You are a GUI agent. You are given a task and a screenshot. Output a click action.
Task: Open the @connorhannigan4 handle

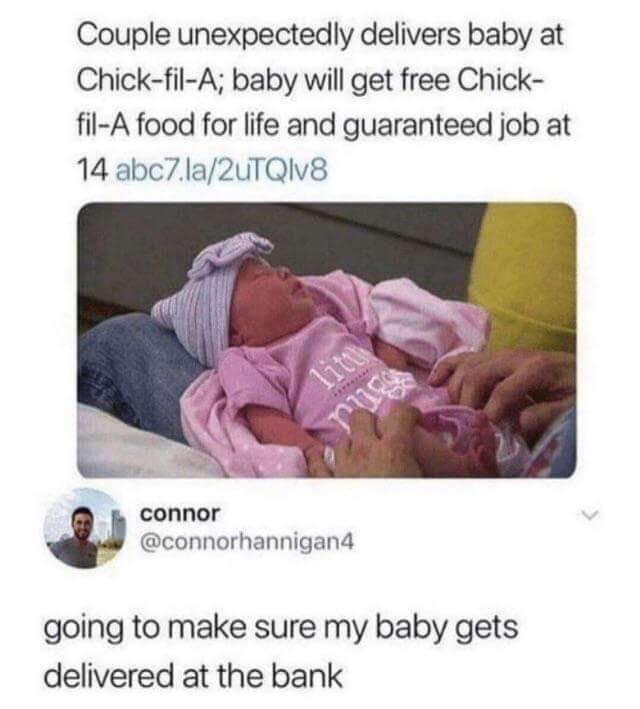tap(247, 542)
